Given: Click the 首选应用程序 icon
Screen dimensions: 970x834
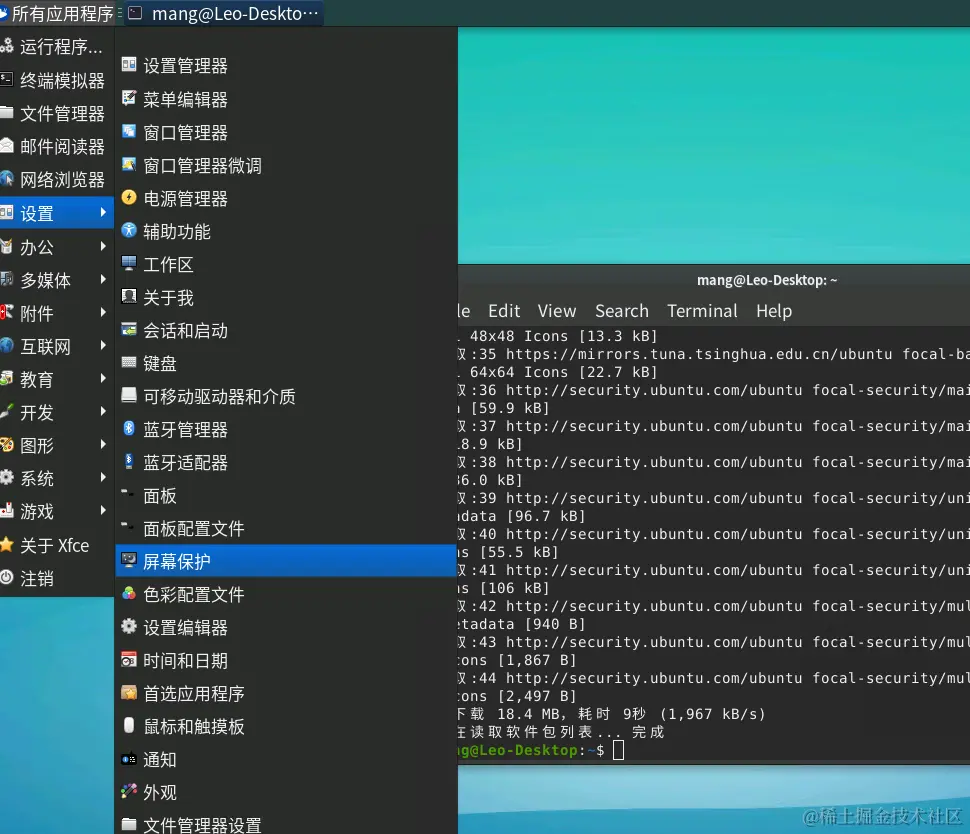Looking at the screenshot, I should point(129,692).
